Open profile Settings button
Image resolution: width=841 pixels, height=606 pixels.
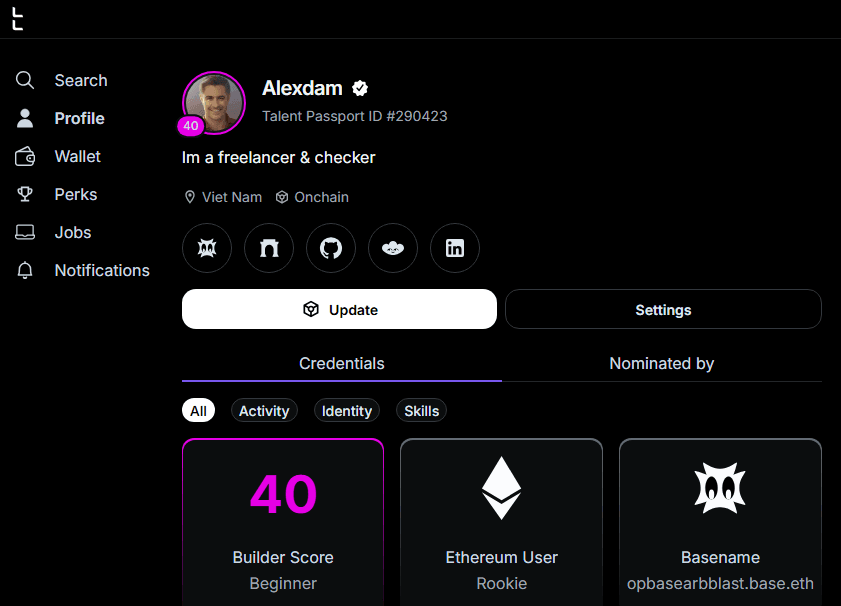663,309
